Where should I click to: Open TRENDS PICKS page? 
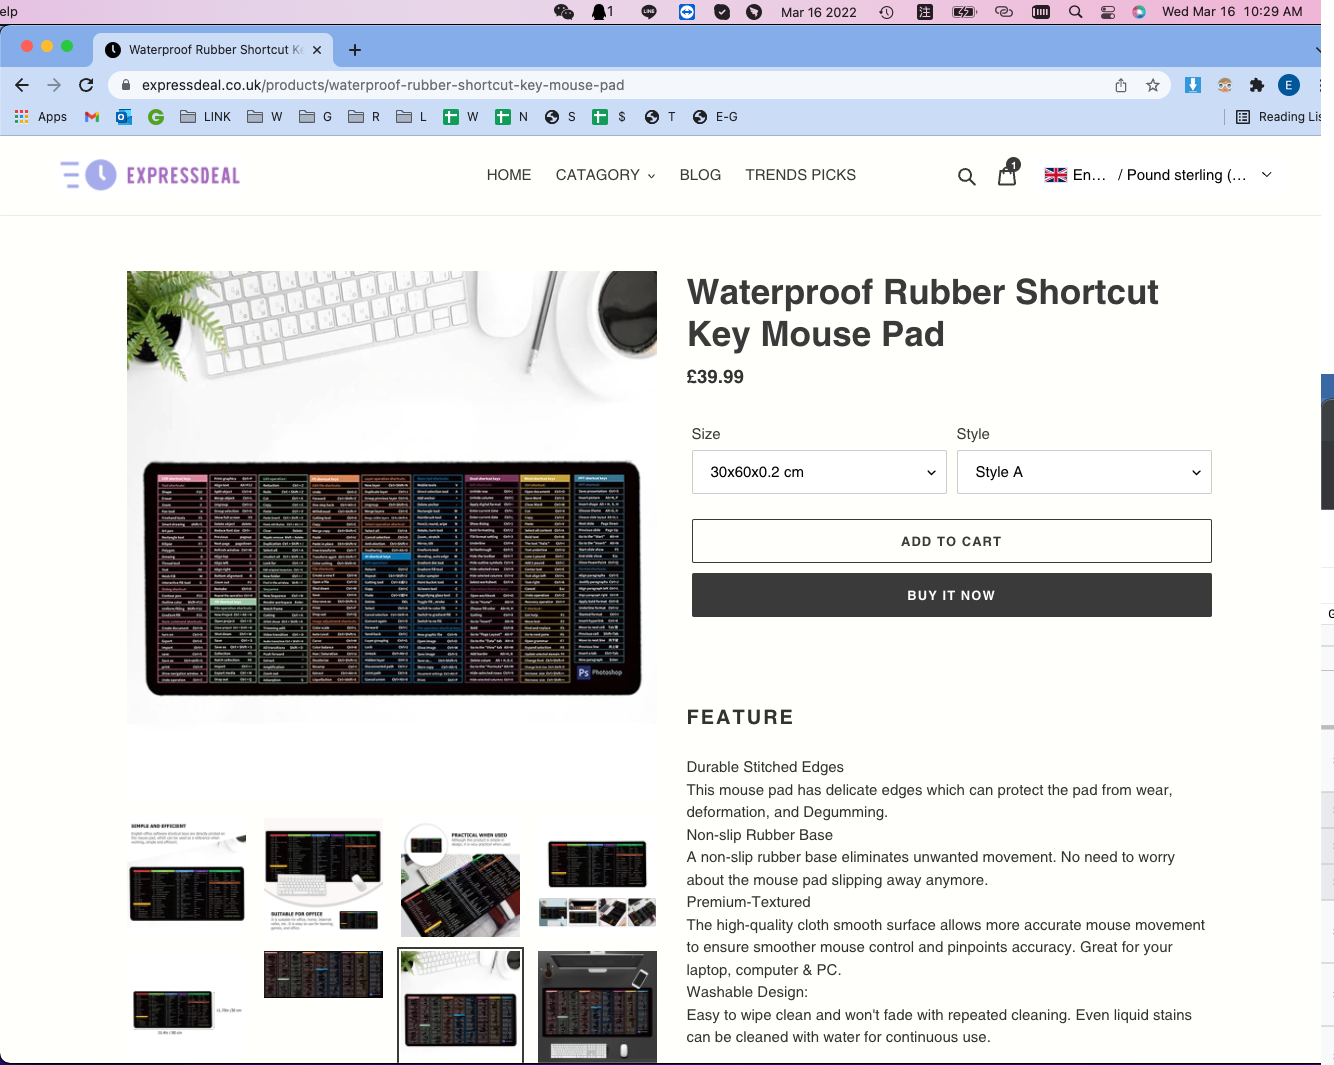(800, 175)
